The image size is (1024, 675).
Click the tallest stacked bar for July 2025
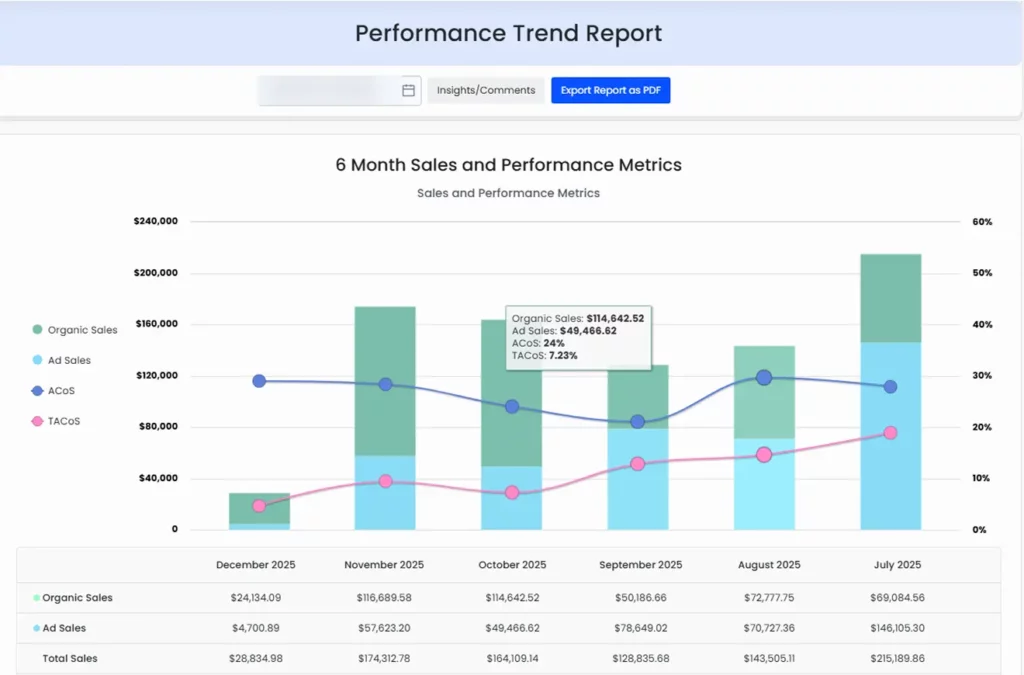[892, 390]
